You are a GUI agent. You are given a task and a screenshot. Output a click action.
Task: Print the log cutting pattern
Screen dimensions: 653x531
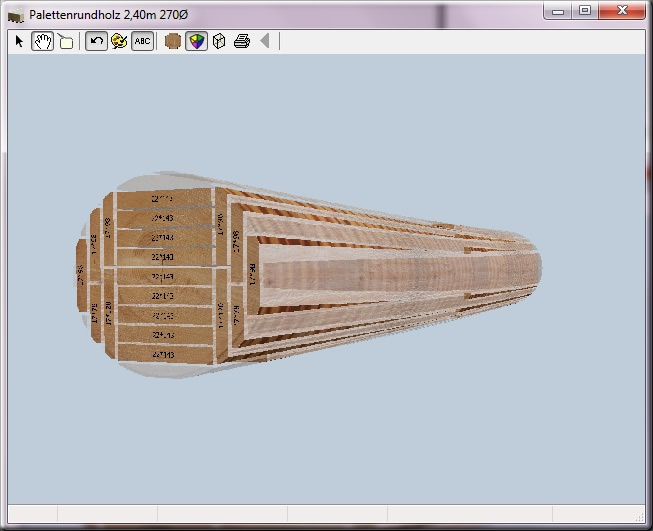pyautogui.click(x=242, y=41)
